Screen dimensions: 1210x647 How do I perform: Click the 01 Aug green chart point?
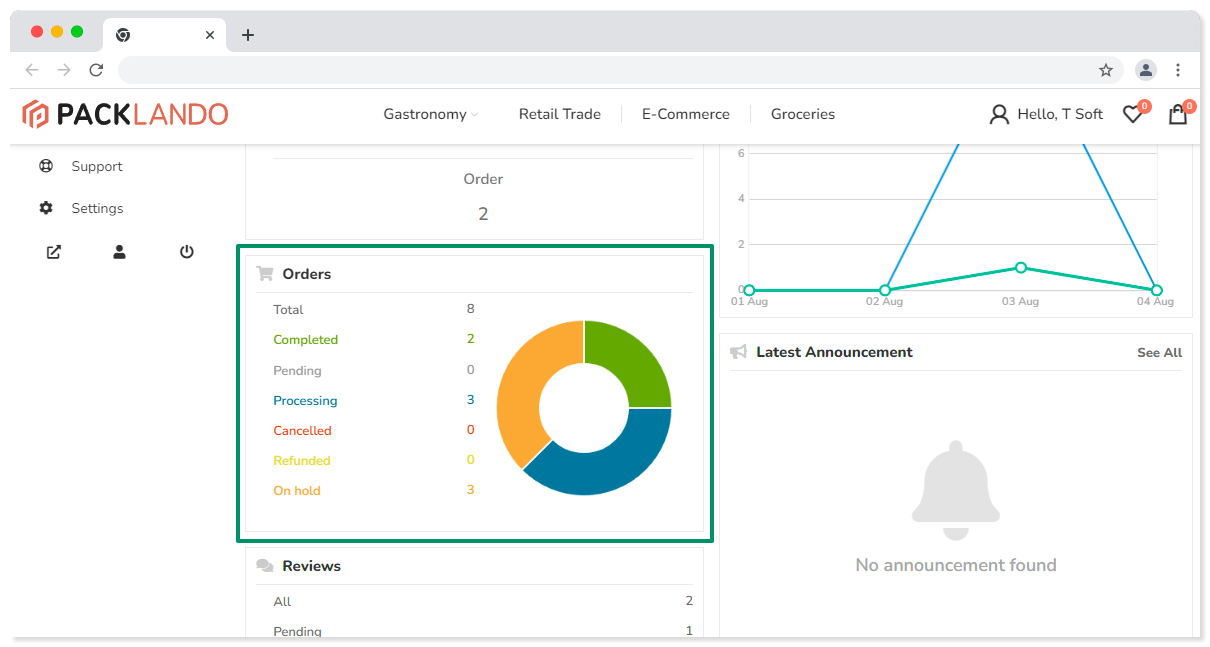coord(749,290)
